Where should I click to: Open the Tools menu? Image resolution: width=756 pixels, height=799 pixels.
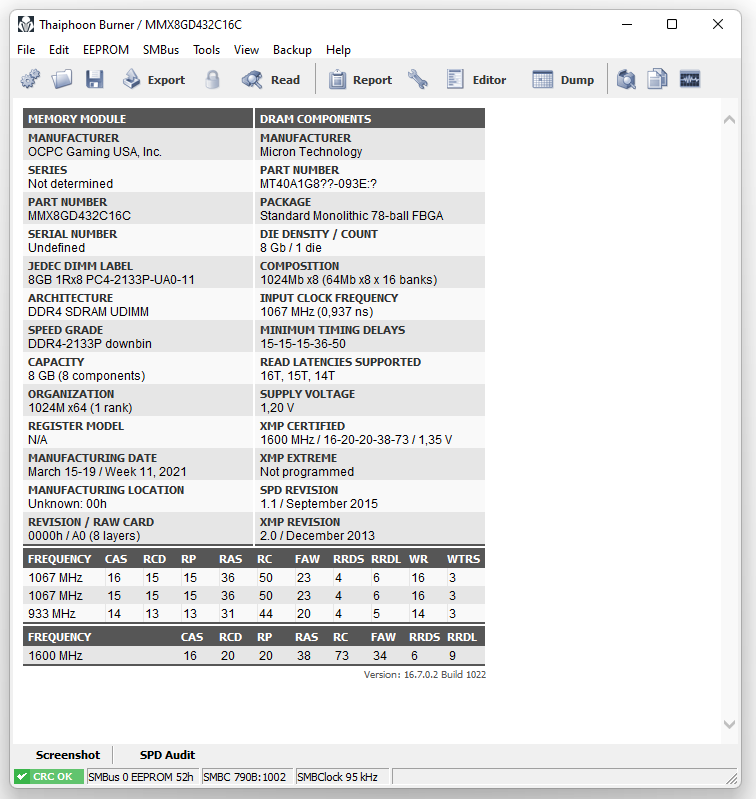pos(206,50)
